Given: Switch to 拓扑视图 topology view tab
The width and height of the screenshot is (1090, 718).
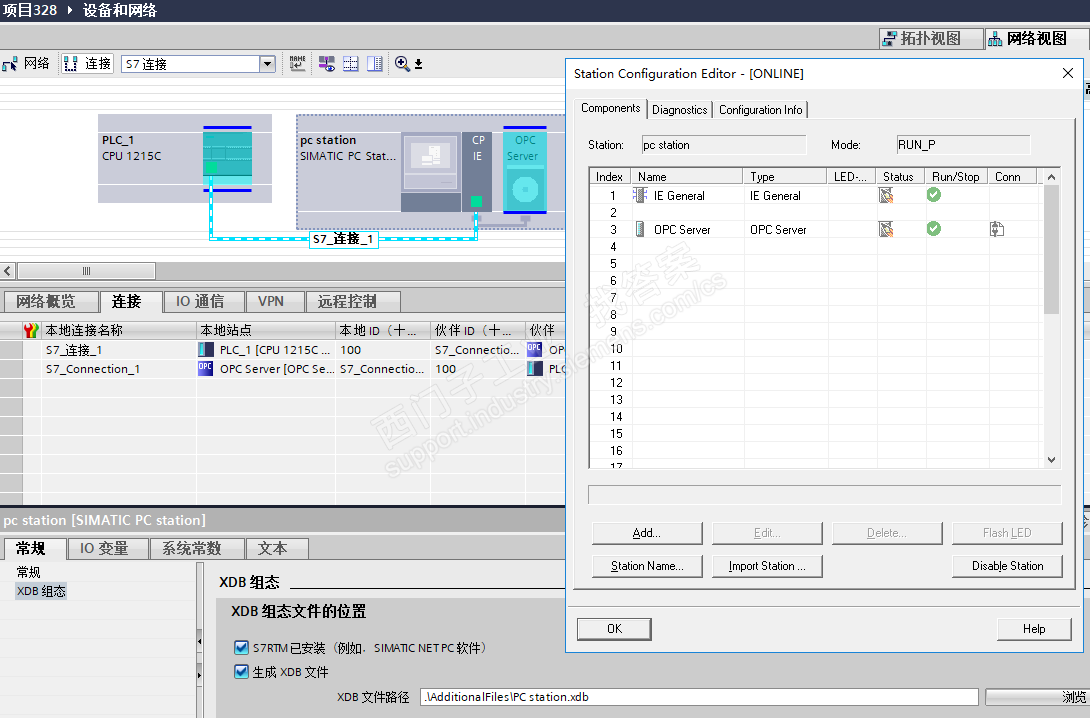Looking at the screenshot, I should tap(930, 38).
